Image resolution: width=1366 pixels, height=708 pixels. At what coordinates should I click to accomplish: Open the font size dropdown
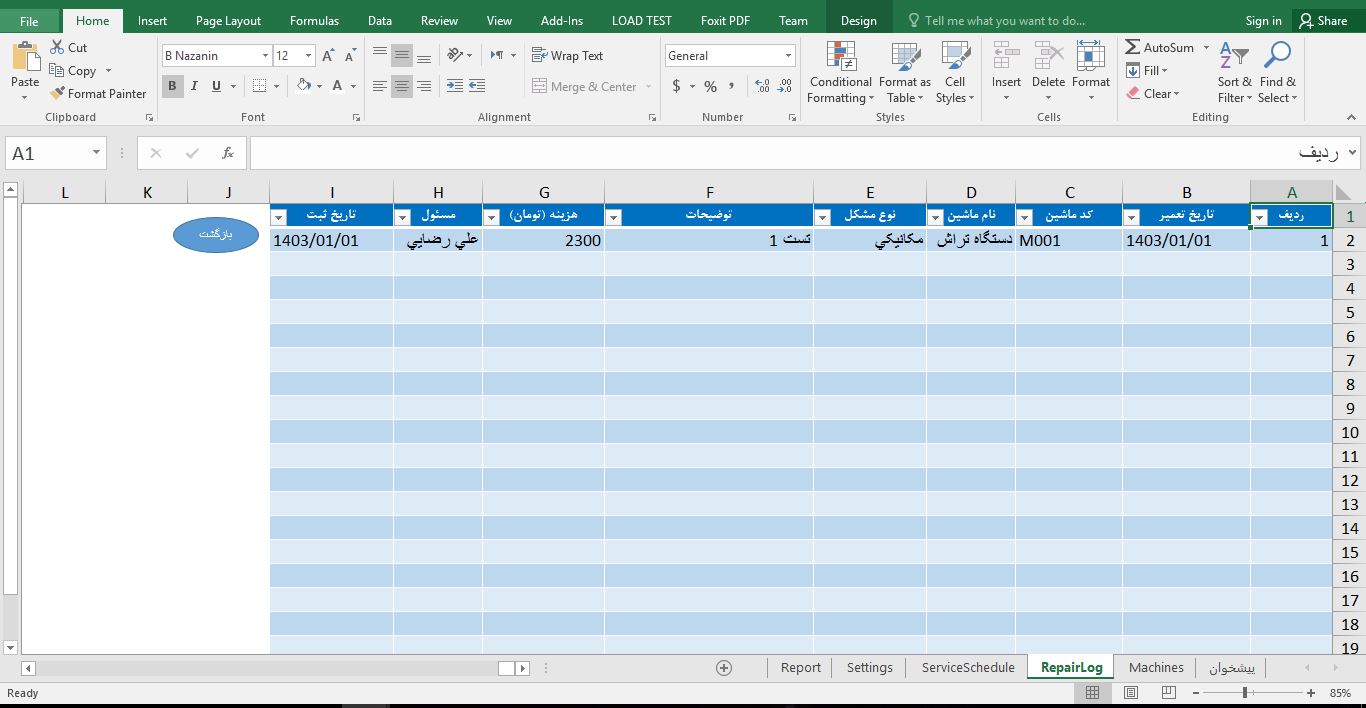(309, 56)
